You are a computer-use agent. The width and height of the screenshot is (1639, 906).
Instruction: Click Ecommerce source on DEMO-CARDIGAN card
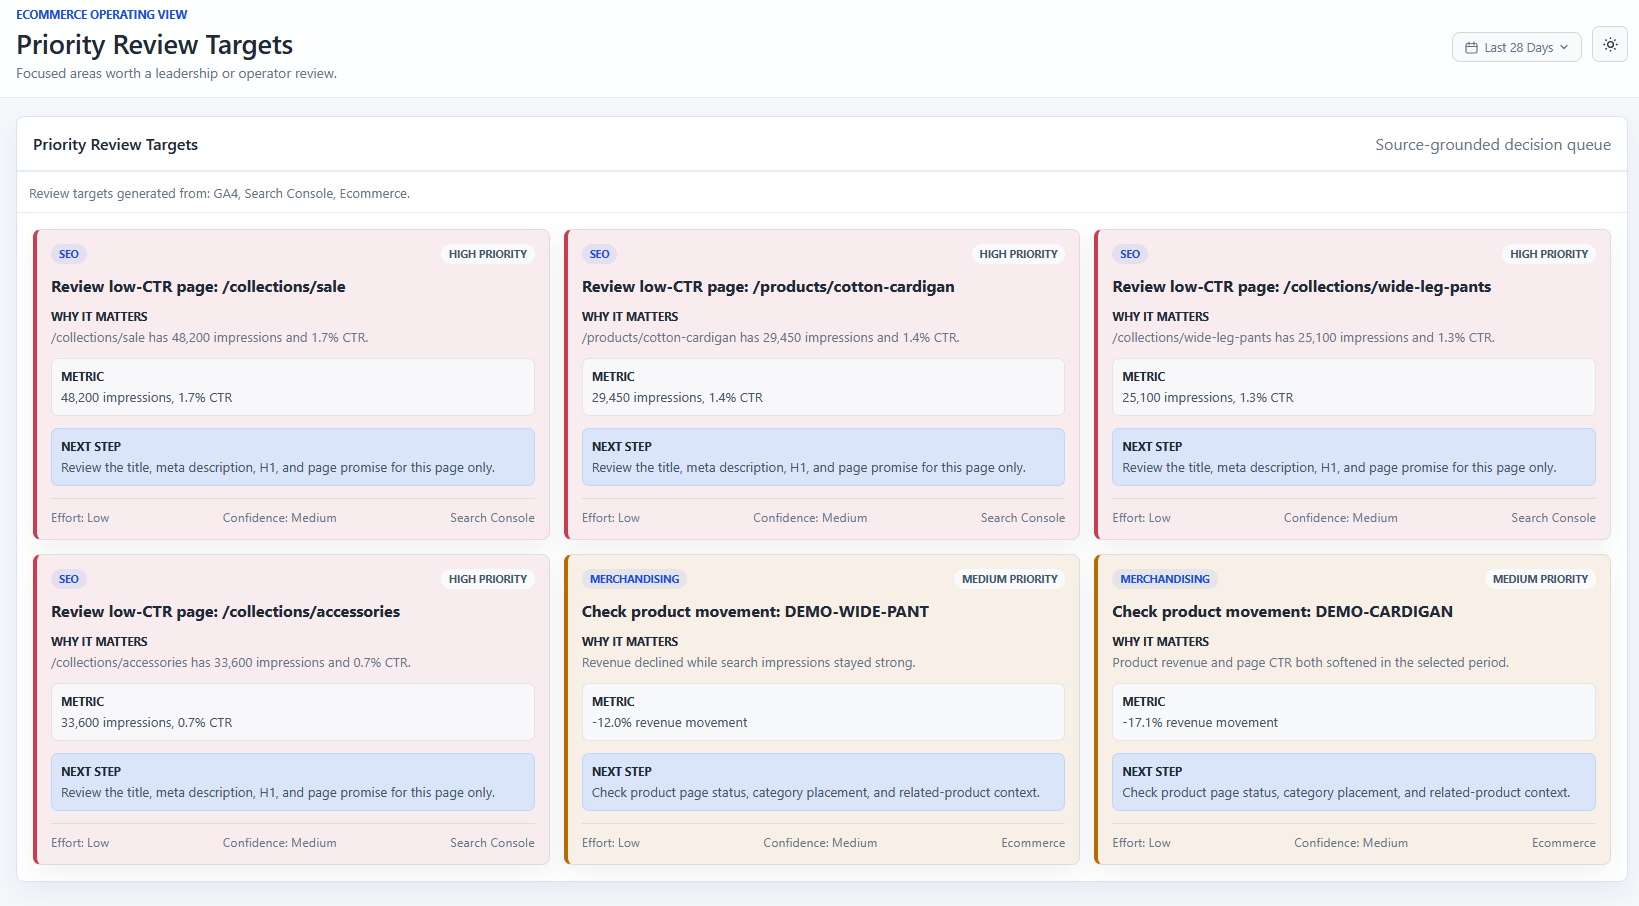(x=1564, y=843)
